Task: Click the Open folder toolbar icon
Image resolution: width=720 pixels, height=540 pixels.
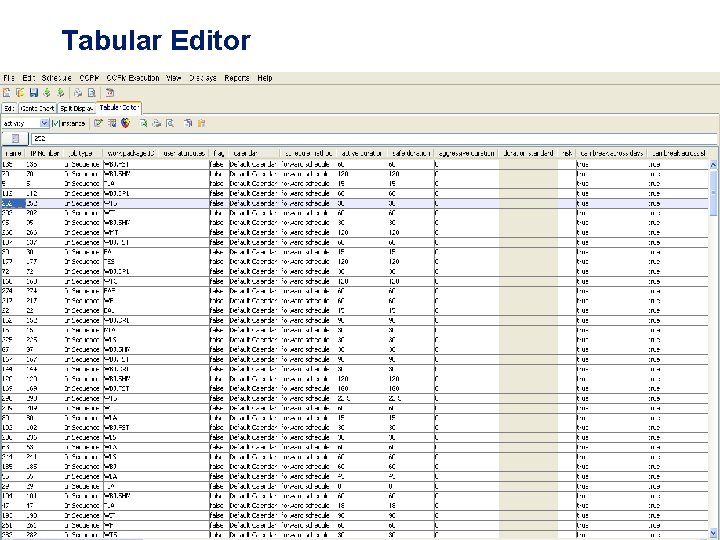Action: point(20,93)
